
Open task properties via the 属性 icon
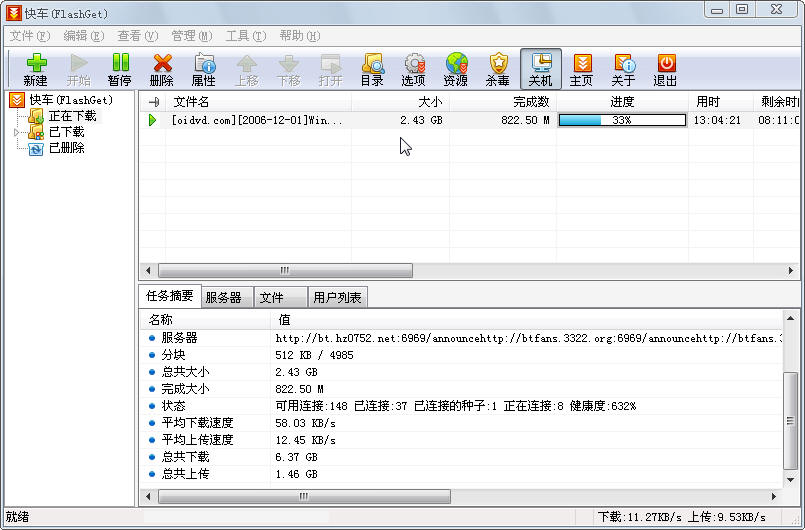[204, 70]
